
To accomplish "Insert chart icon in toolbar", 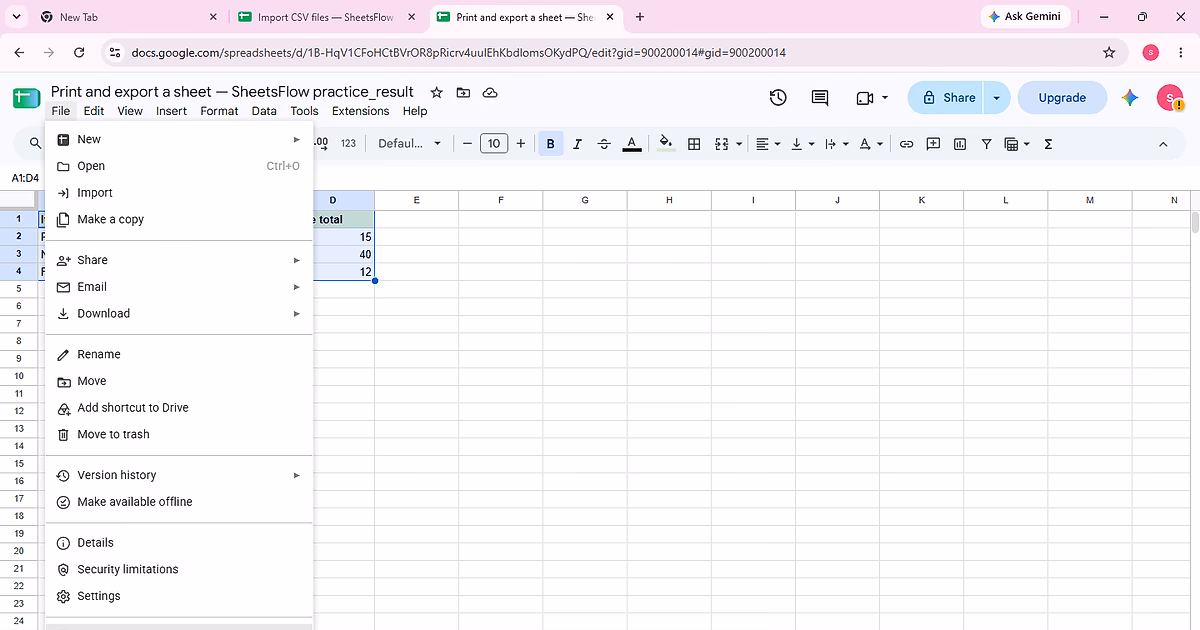I will coord(960,144).
